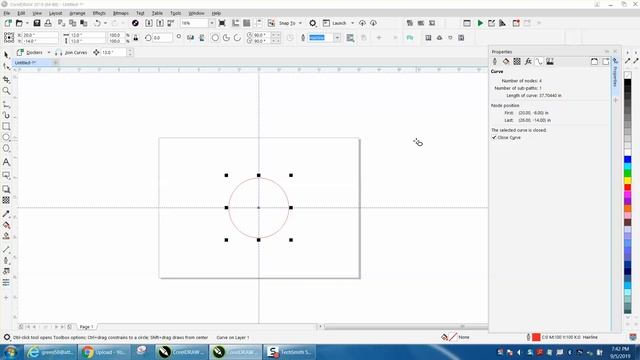The height and width of the screenshot is (360, 640).
Task: Open the Outline tab in Properties docker
Action: pyautogui.click(x=495, y=62)
